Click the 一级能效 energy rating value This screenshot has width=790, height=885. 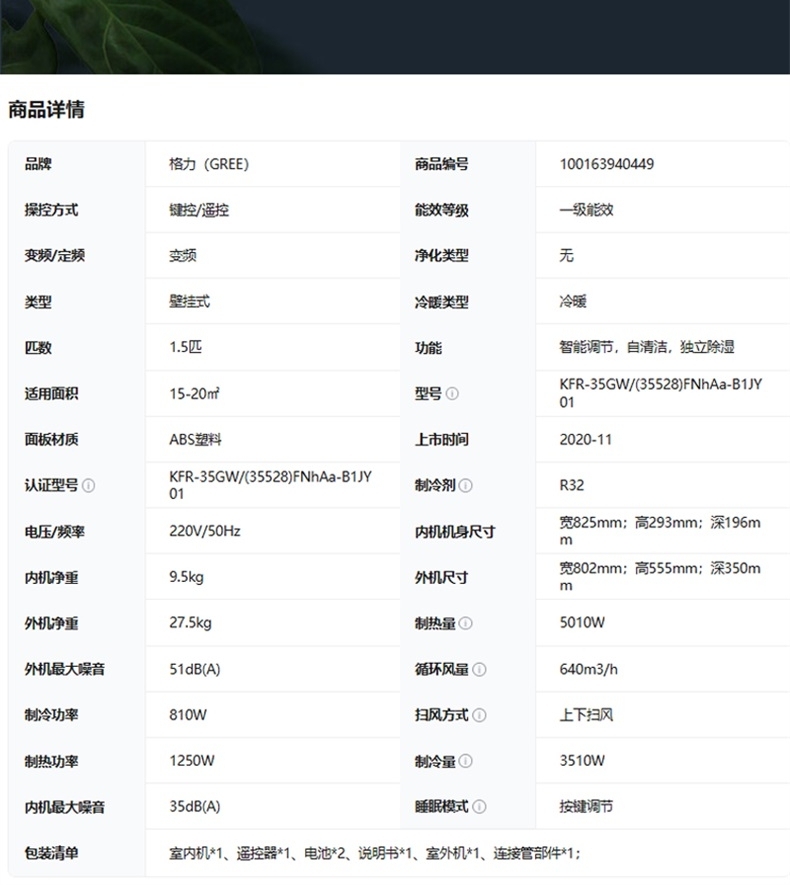click(x=586, y=210)
